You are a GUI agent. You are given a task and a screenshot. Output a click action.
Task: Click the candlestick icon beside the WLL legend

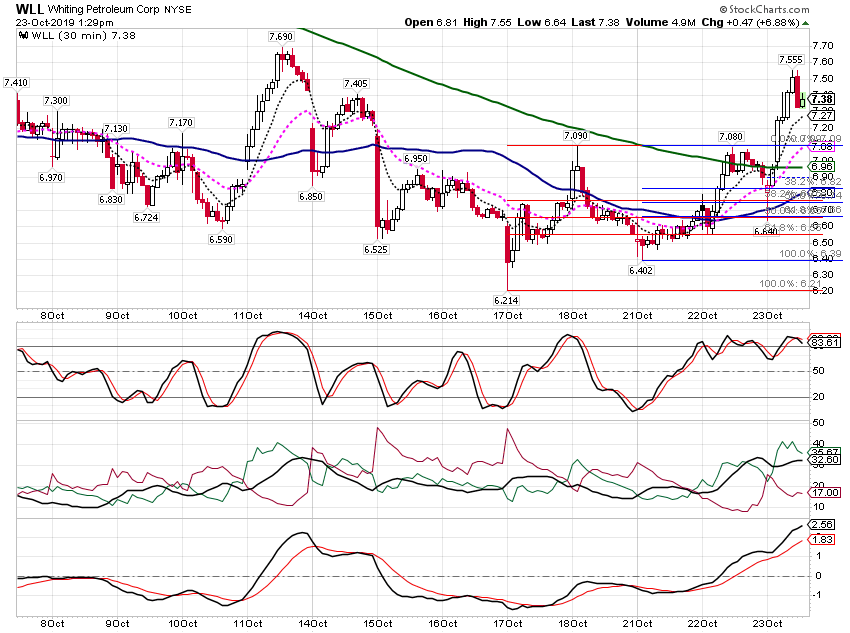click(23, 35)
